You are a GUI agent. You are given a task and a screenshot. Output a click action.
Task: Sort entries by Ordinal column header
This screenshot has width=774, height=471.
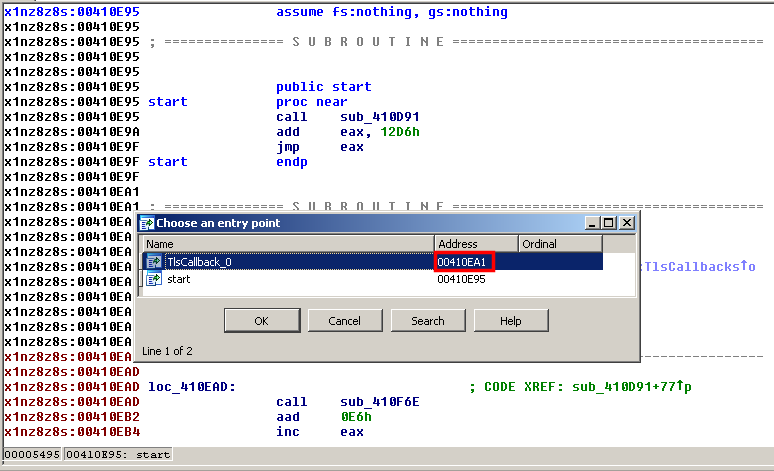pos(559,244)
